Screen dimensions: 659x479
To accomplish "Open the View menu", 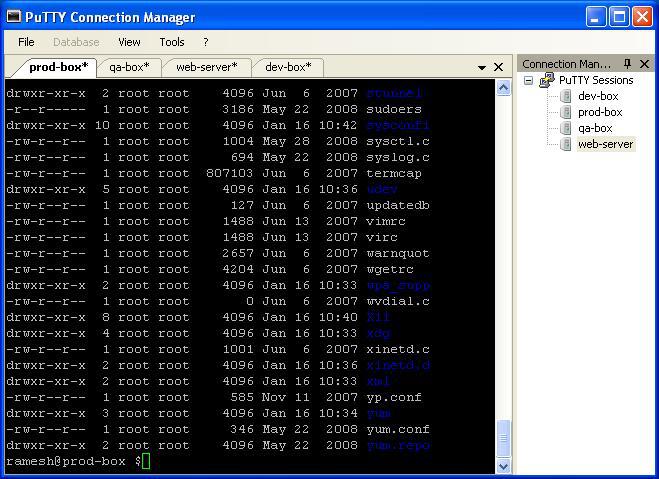I will pos(129,42).
